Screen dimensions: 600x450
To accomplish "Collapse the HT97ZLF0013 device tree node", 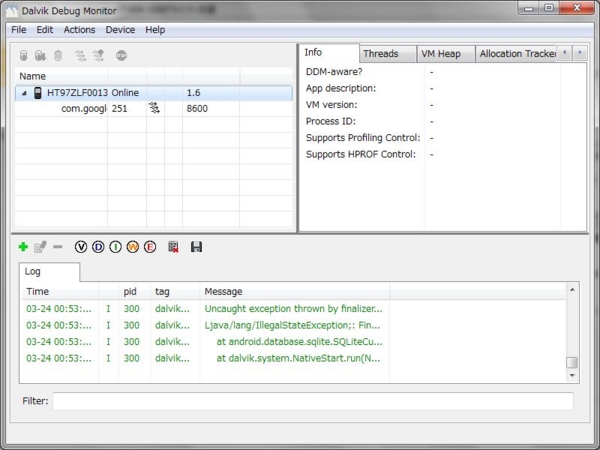I will point(24,93).
